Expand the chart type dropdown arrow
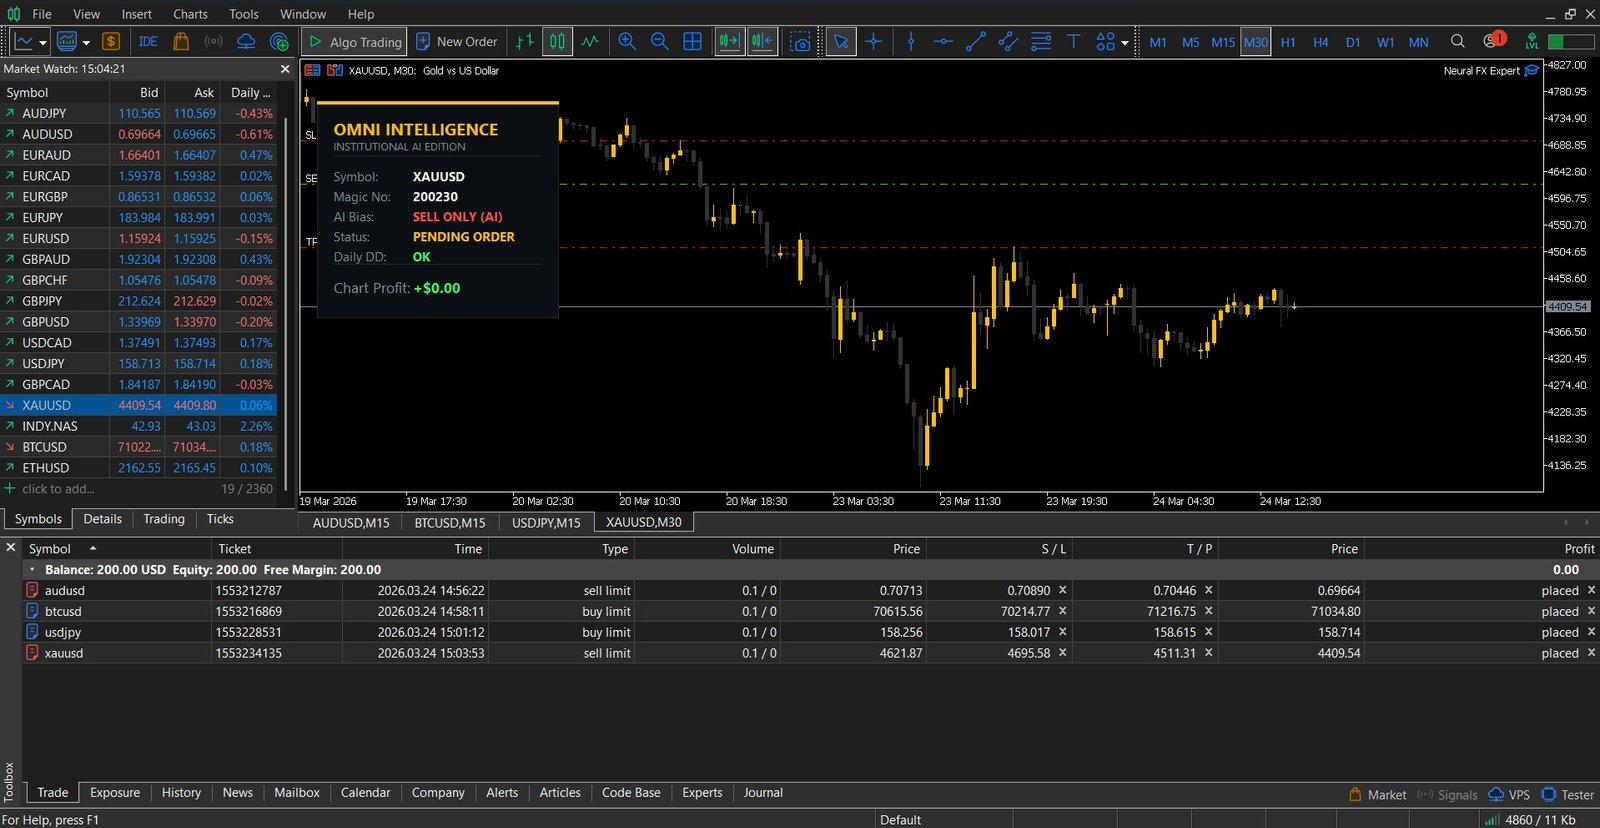Image resolution: width=1600 pixels, height=828 pixels. [42, 42]
